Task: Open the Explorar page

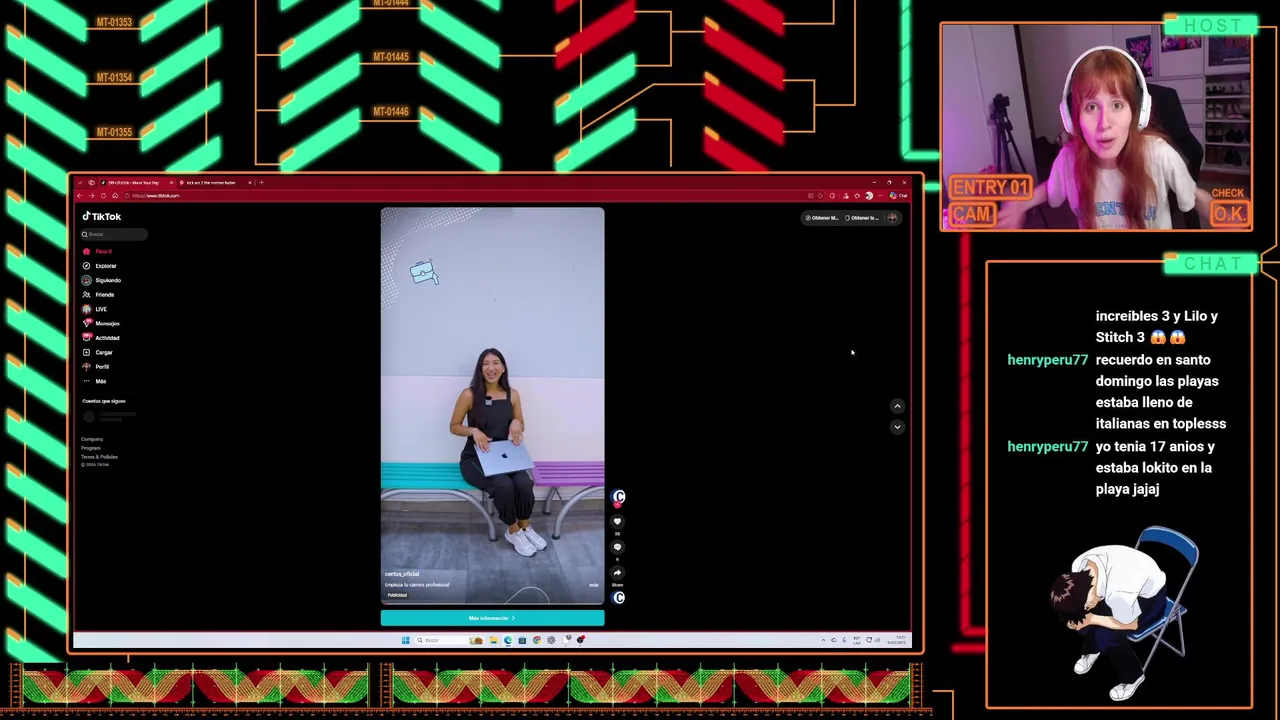Action: 100,266
